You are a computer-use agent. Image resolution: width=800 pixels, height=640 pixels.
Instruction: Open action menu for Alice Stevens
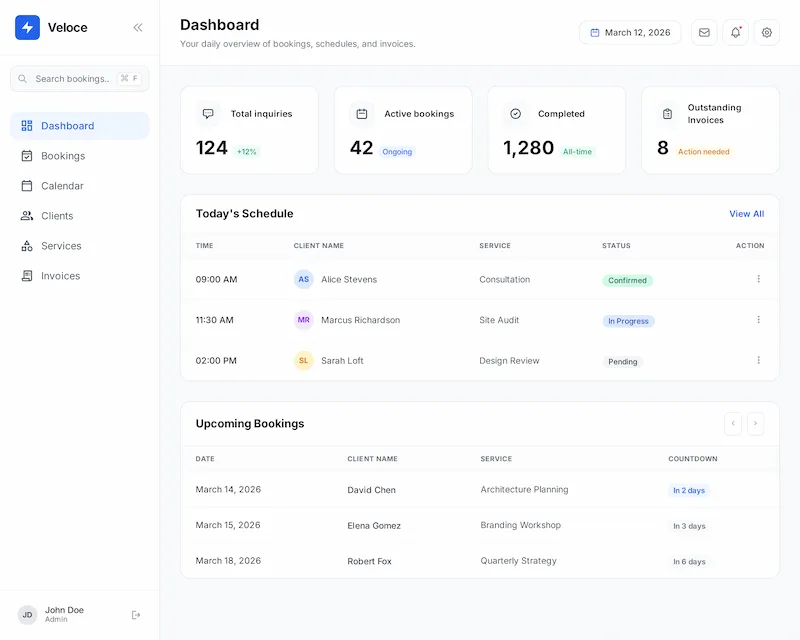(759, 279)
